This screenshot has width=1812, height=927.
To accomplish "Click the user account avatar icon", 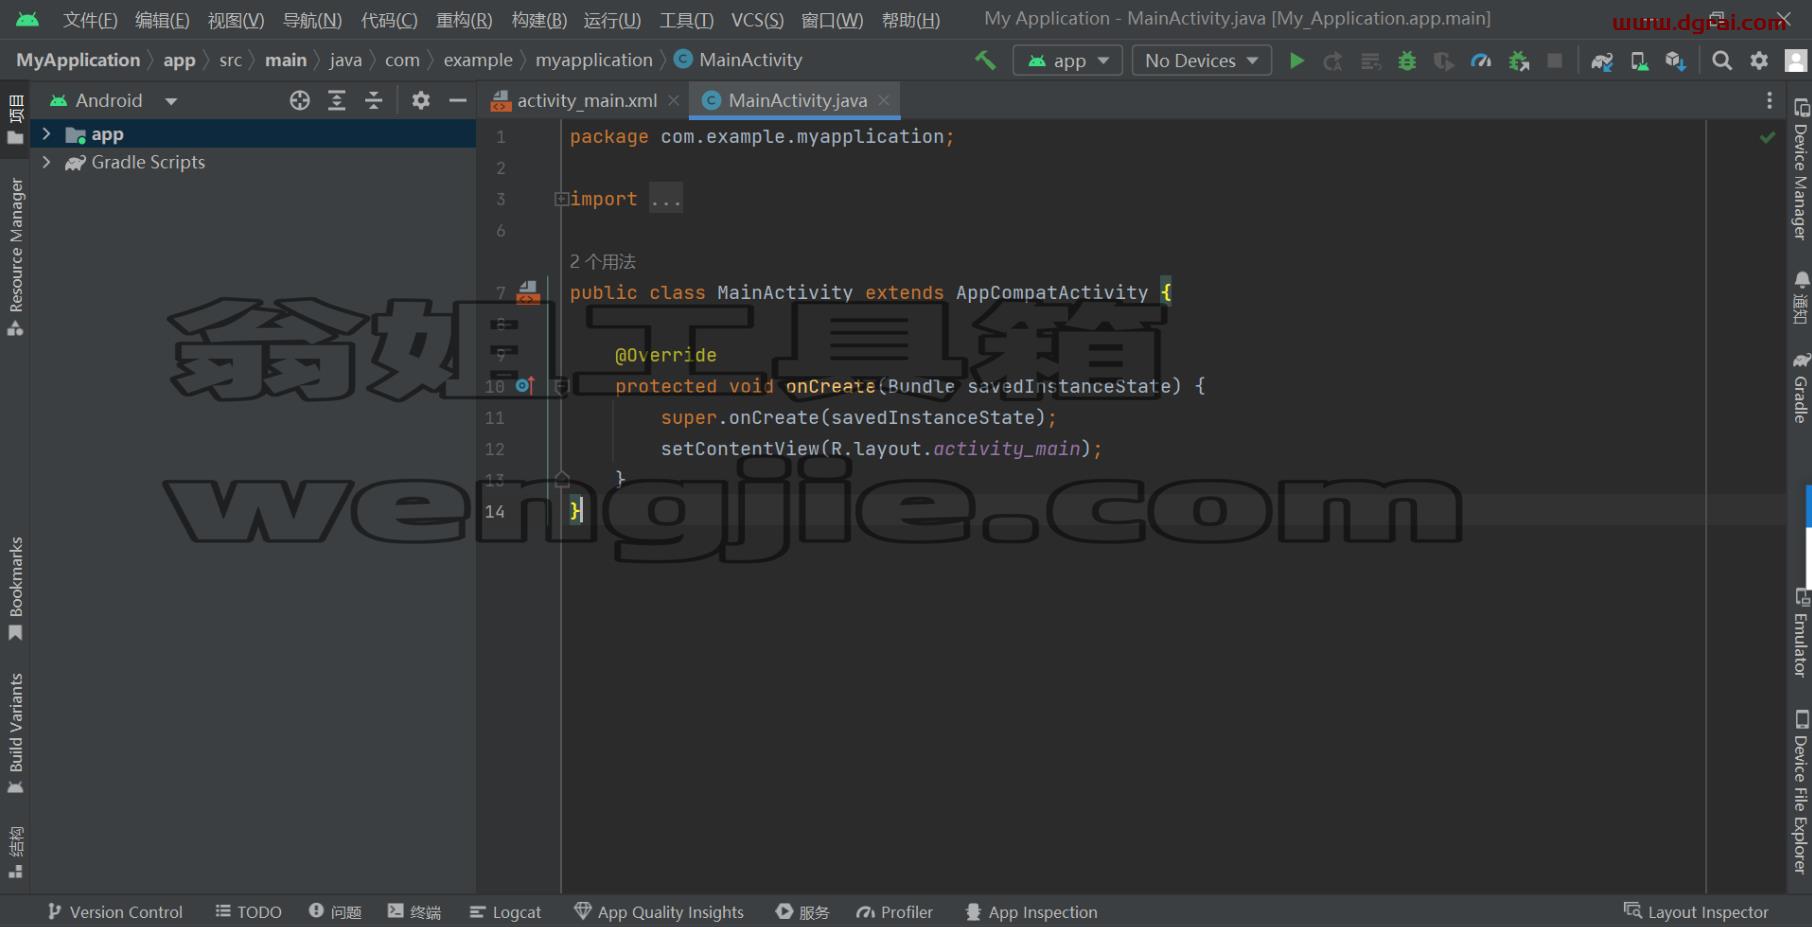I will pos(1796,61).
